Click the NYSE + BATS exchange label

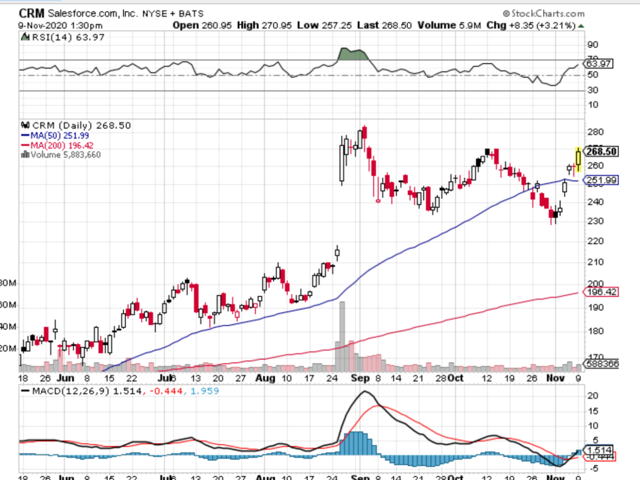tap(173, 14)
